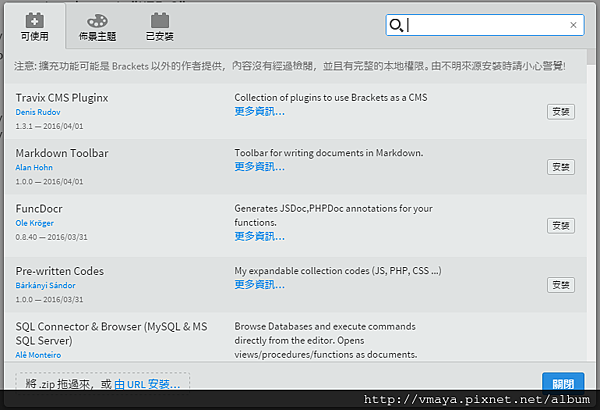Close the dialog with the 關閉 button
600x410 pixels.
coord(563,384)
